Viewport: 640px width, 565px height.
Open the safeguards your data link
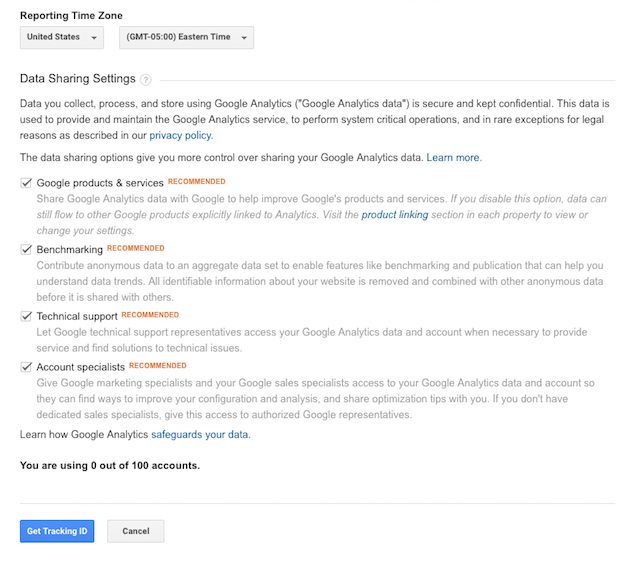pos(200,434)
